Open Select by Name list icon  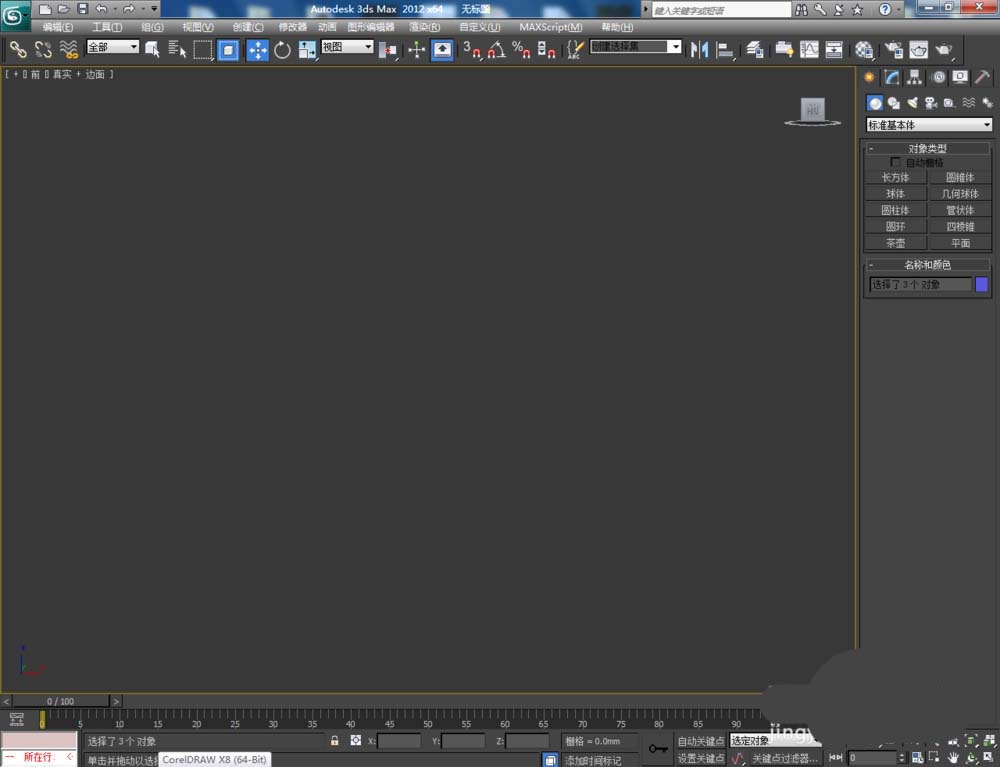[178, 49]
